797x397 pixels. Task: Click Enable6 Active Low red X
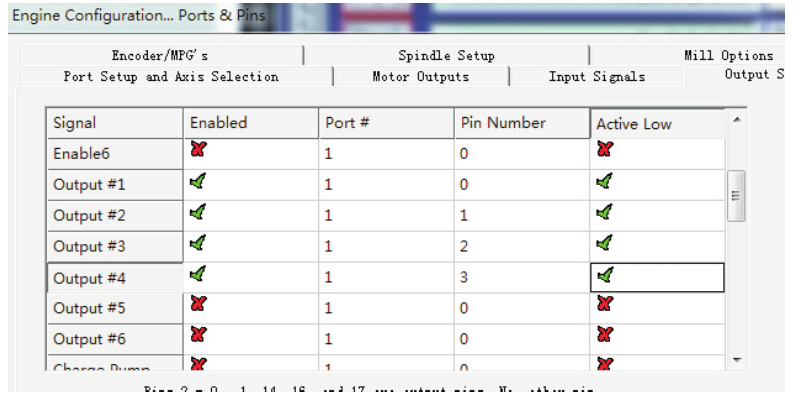click(x=604, y=149)
